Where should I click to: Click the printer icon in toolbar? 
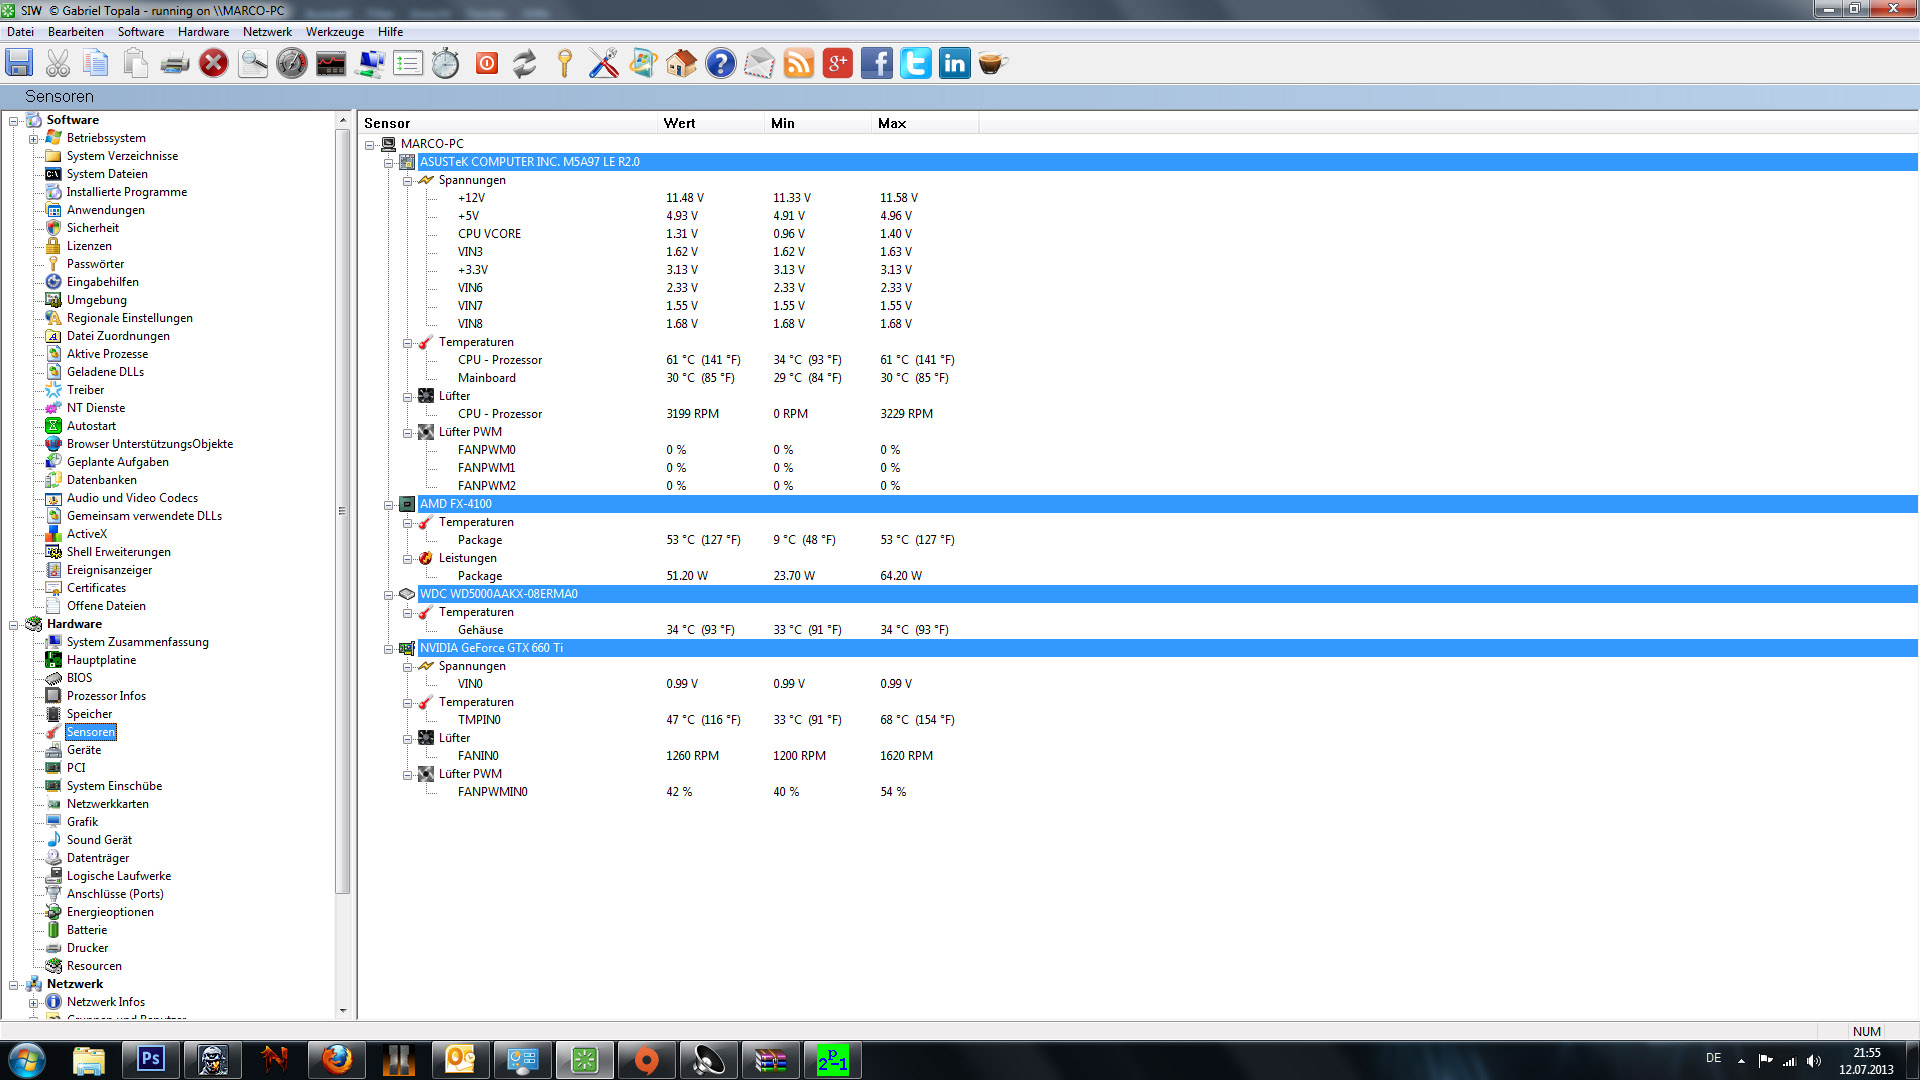pyautogui.click(x=174, y=64)
